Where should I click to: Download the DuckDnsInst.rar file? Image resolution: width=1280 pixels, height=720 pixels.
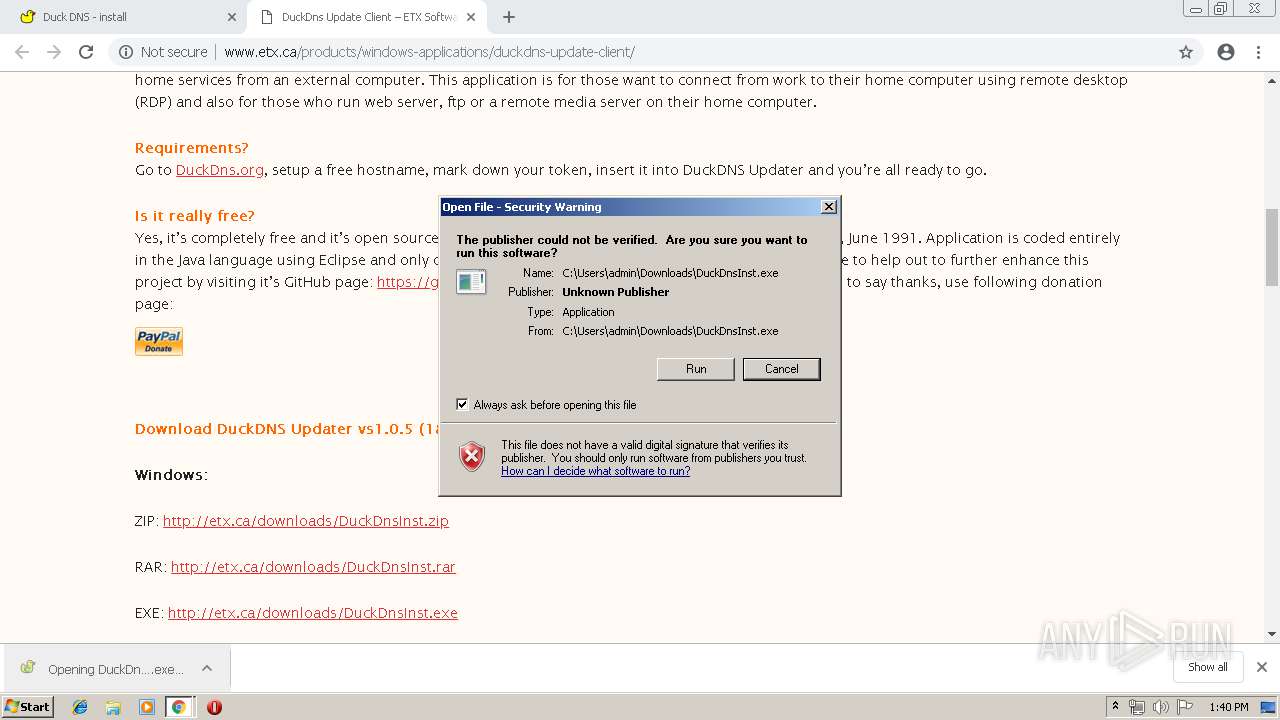pos(313,567)
